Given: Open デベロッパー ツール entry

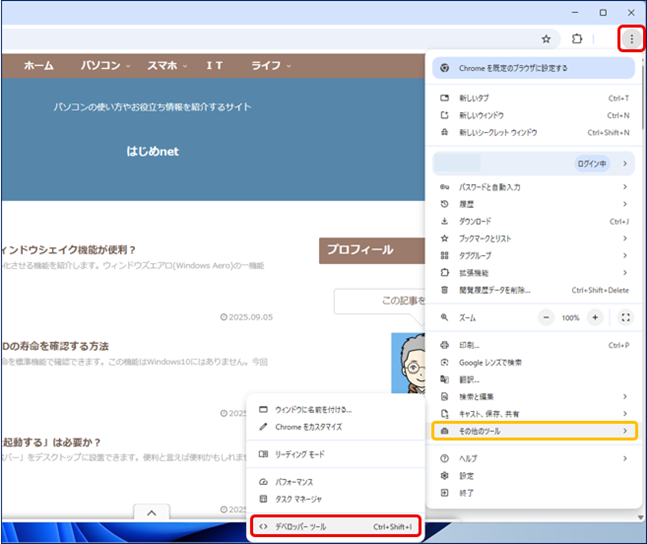Looking at the screenshot, I should [336, 526].
